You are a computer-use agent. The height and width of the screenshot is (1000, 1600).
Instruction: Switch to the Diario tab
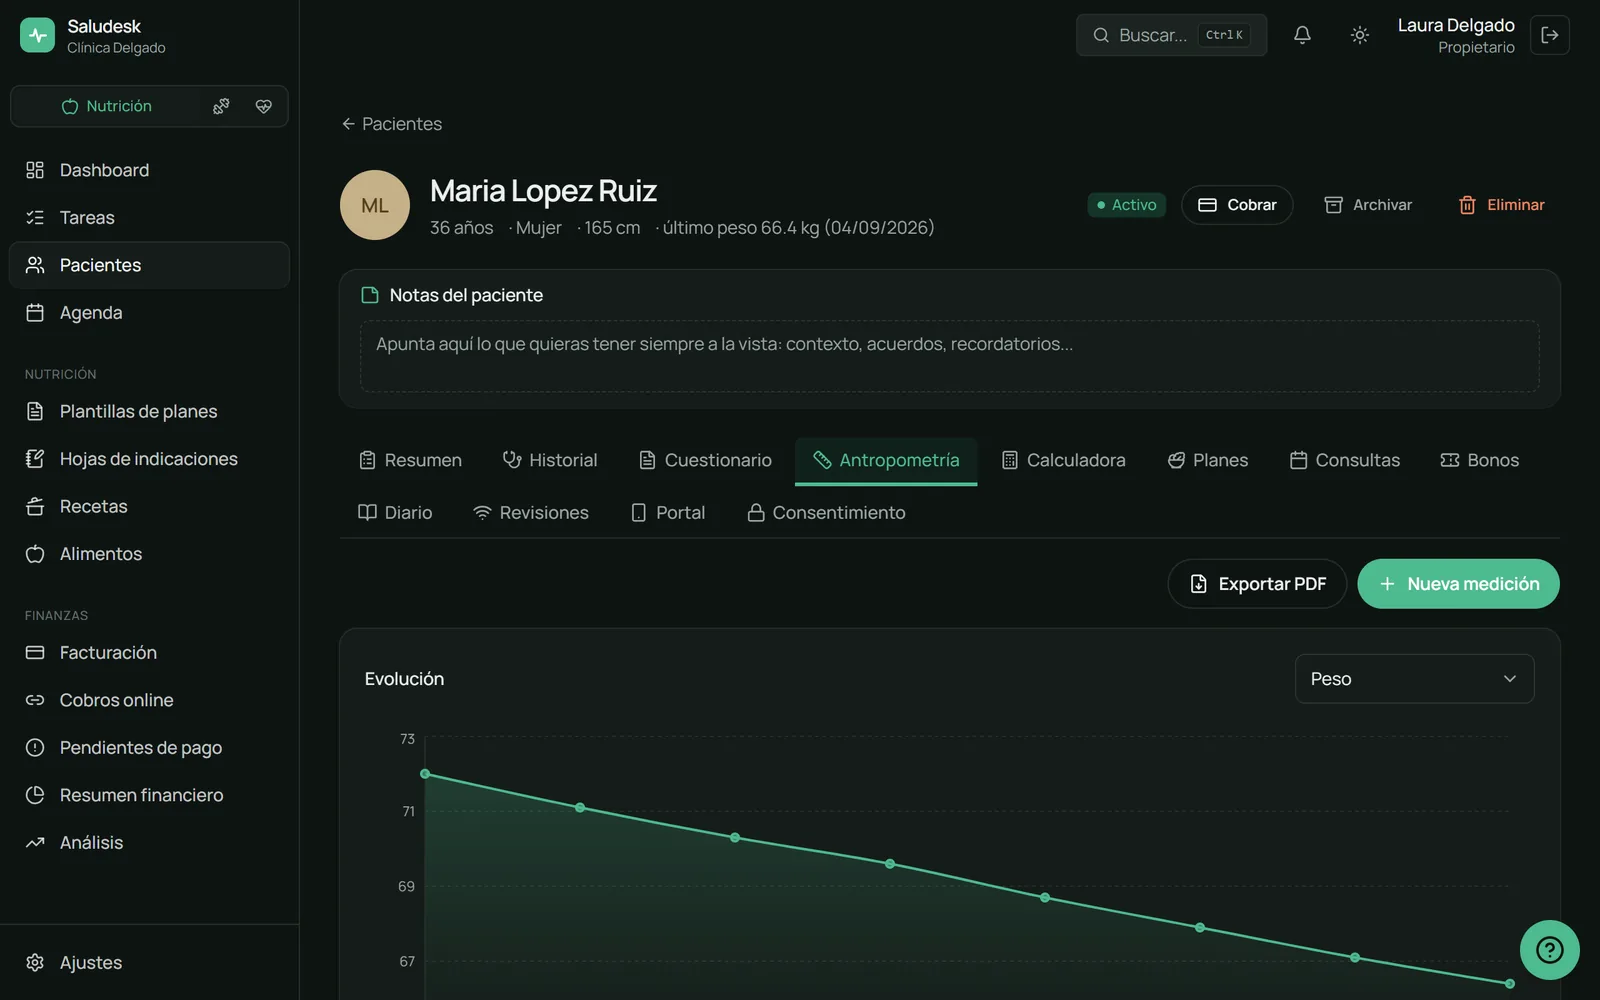point(396,512)
